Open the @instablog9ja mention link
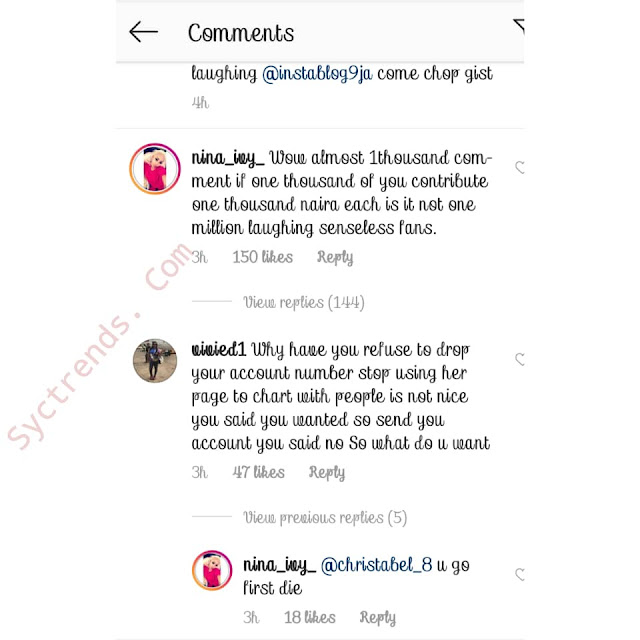Viewport: 640px width, 640px height. (x=317, y=74)
